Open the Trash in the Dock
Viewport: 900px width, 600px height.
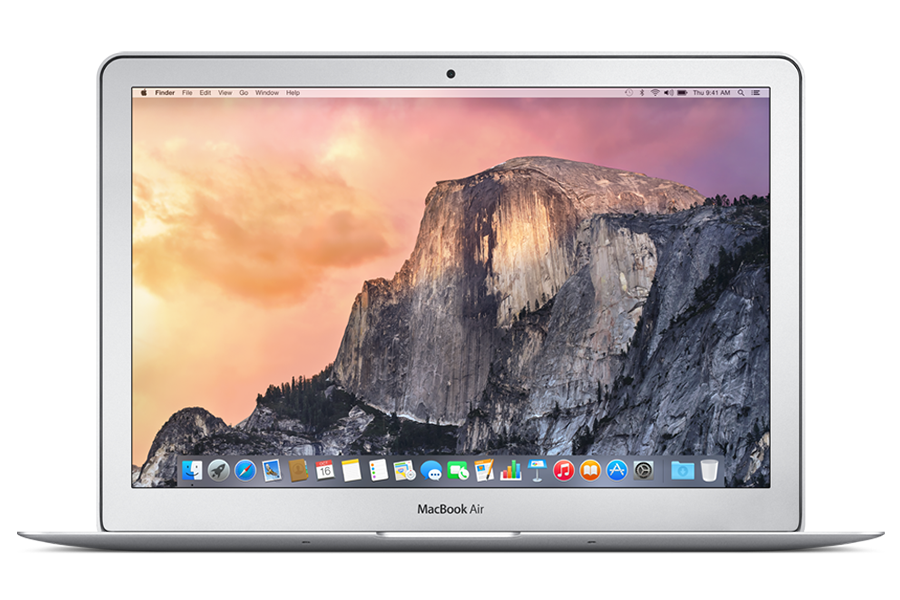[x=709, y=471]
